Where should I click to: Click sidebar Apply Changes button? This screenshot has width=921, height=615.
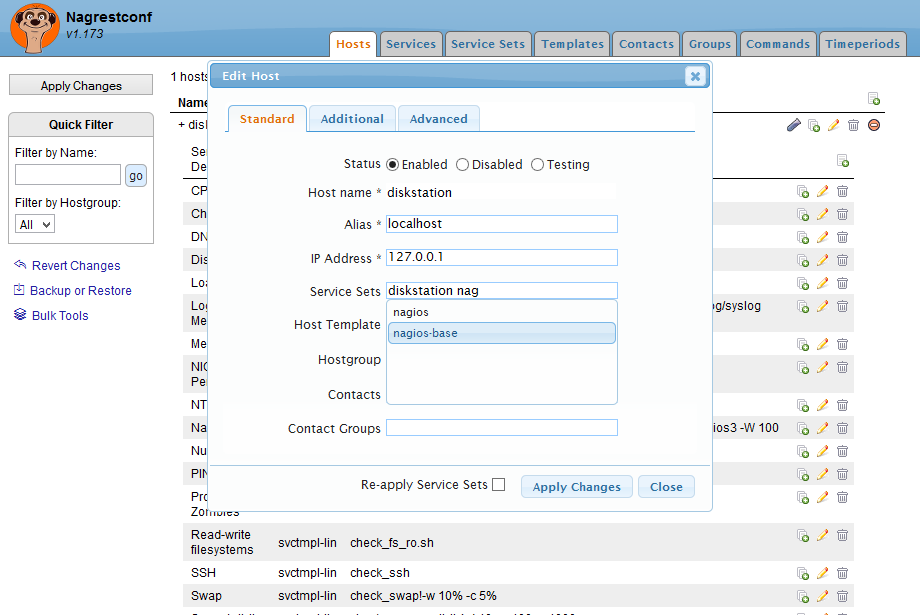point(81,85)
